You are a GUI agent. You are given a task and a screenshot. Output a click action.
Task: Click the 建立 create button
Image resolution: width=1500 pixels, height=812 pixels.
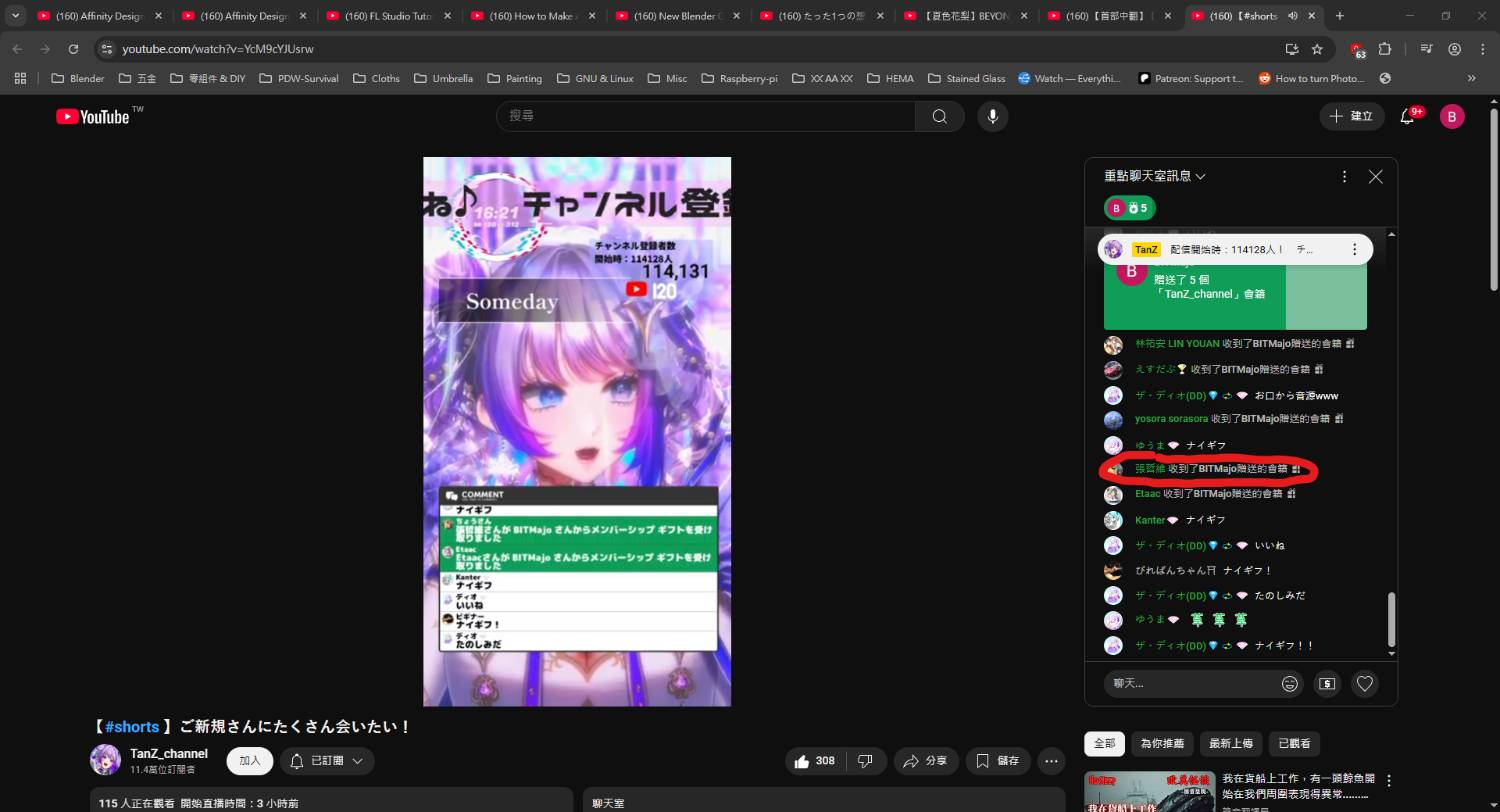(x=1352, y=116)
